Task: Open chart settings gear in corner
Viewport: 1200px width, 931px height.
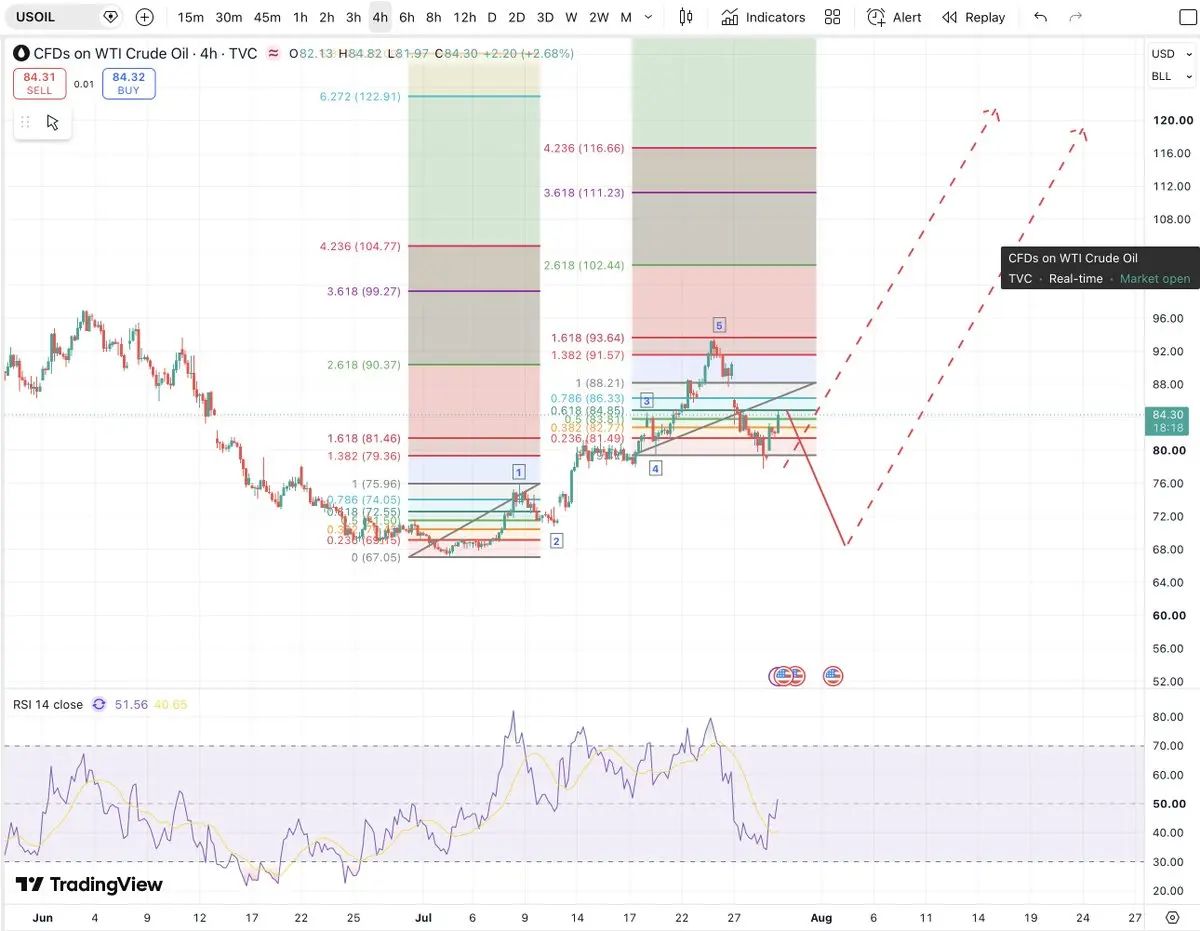Action: click(1172, 917)
